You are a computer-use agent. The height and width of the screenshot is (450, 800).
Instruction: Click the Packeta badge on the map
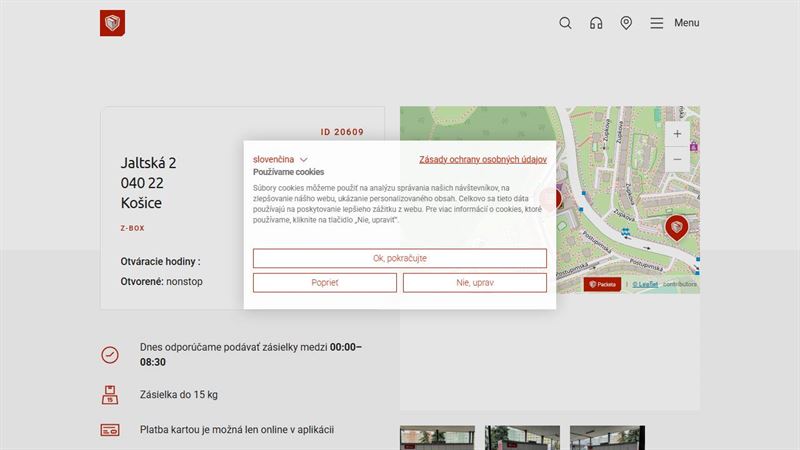coord(602,284)
